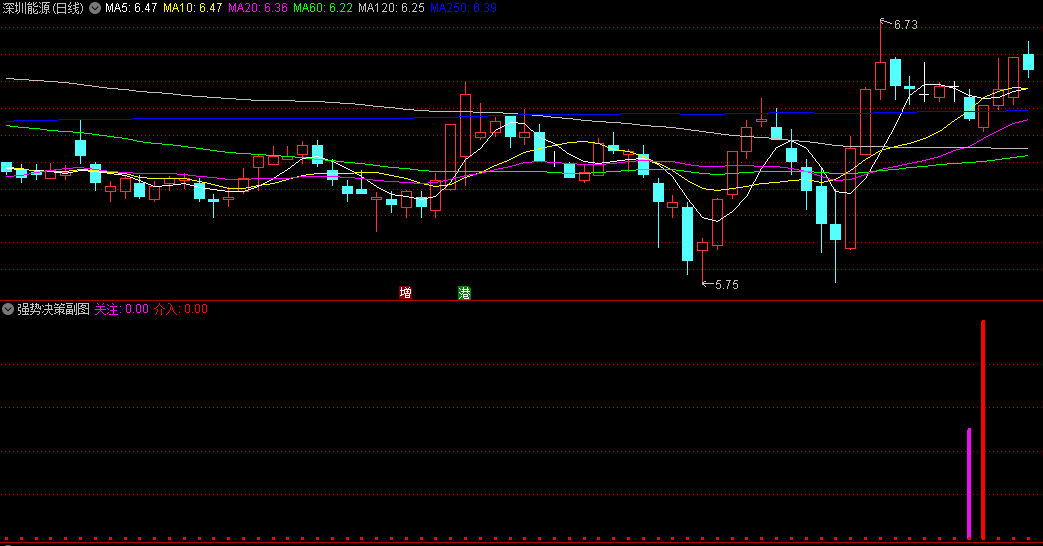Image resolution: width=1043 pixels, height=546 pixels.
Task: Select the 强势决策副图 indicator name
Action: [x=53, y=309]
